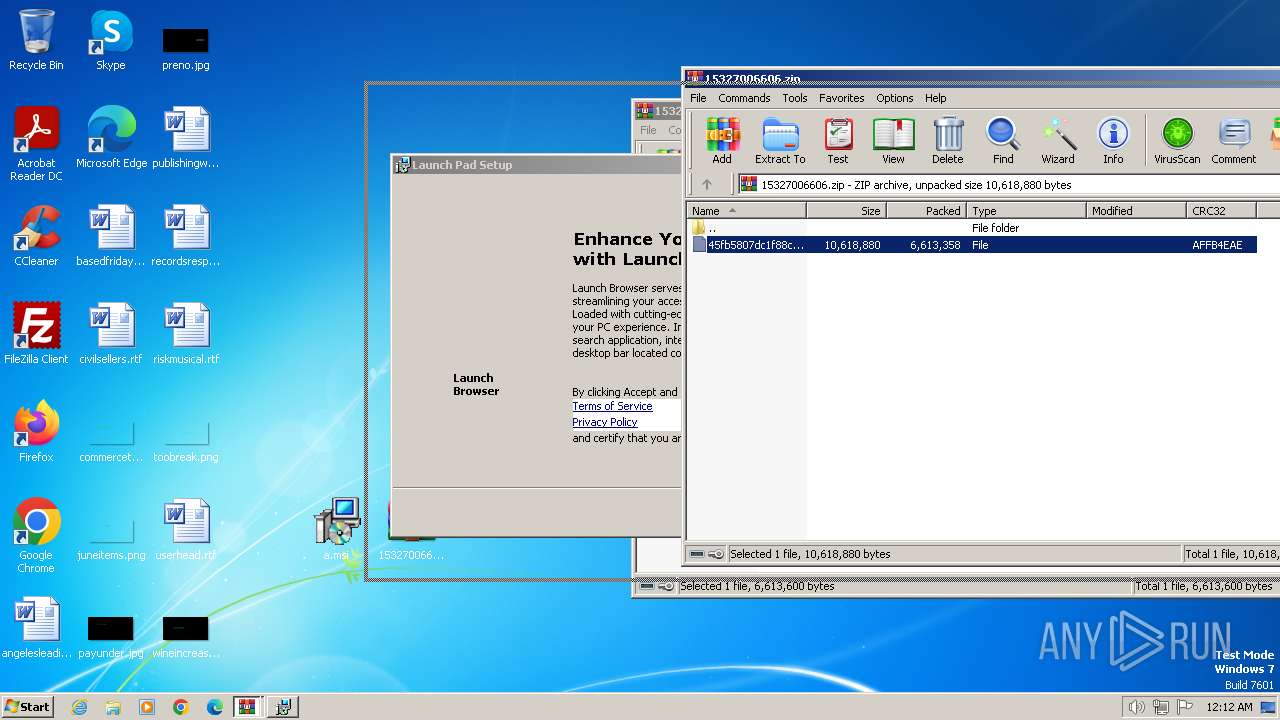Screen dimensions: 1280x720
Task: Click the File menu of back WinRAR window
Action: [648, 130]
